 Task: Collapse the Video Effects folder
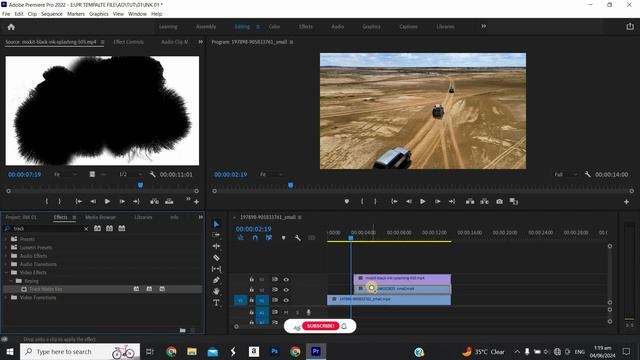[6, 273]
